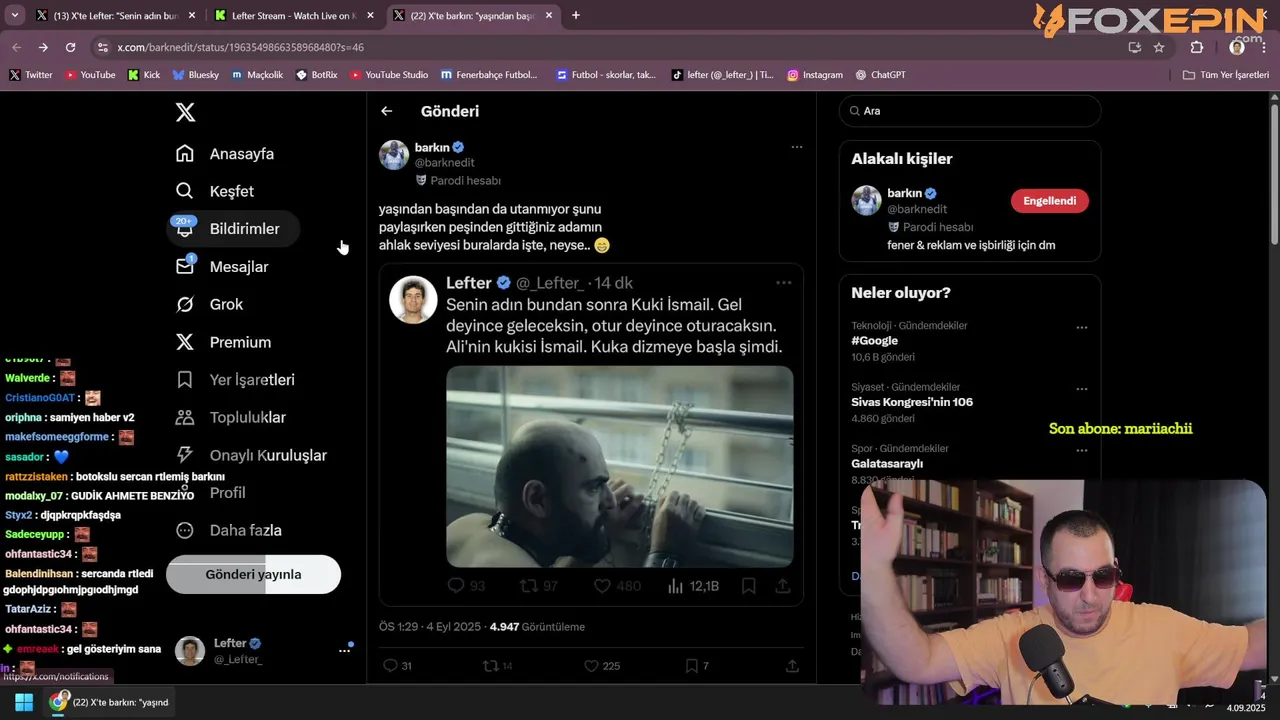
Task: Open Premium from the sidebar
Action: 223,342
